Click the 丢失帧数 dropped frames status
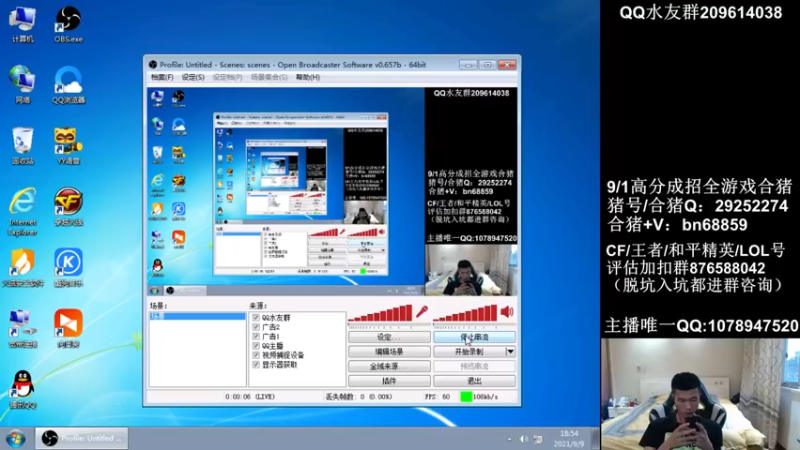This screenshot has width=800, height=450. 359,396
